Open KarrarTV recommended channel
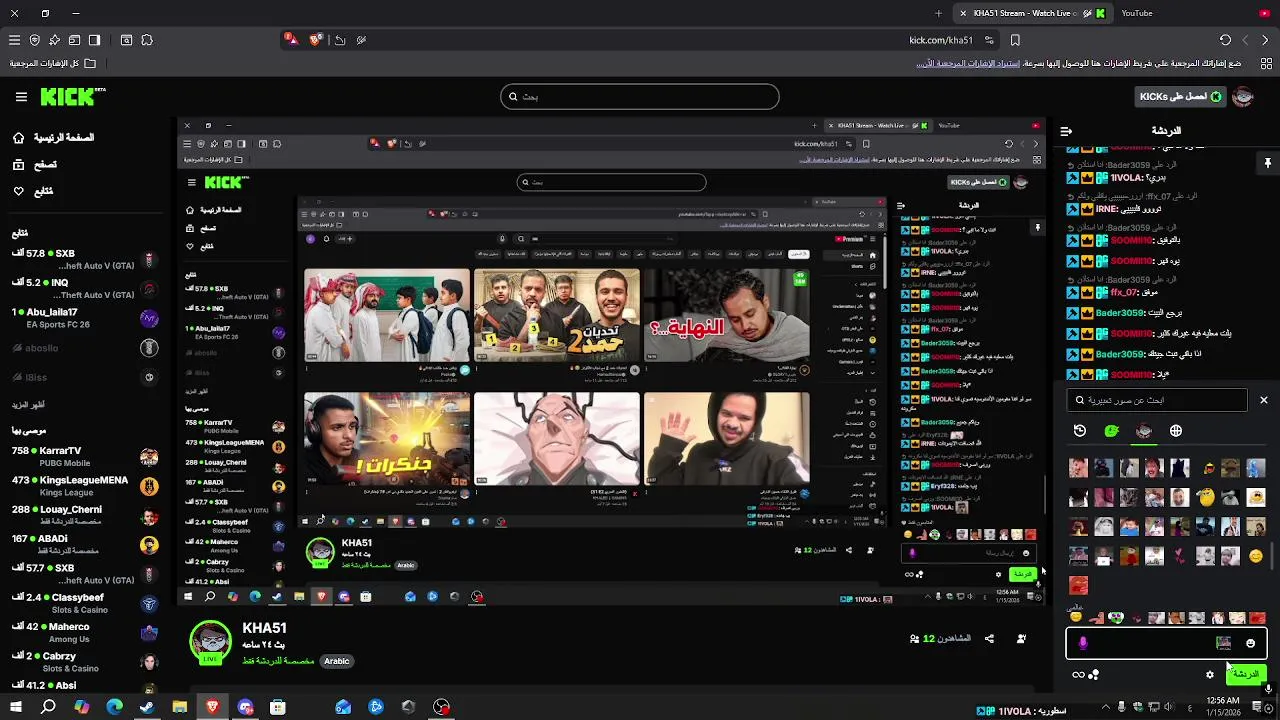 [83, 457]
